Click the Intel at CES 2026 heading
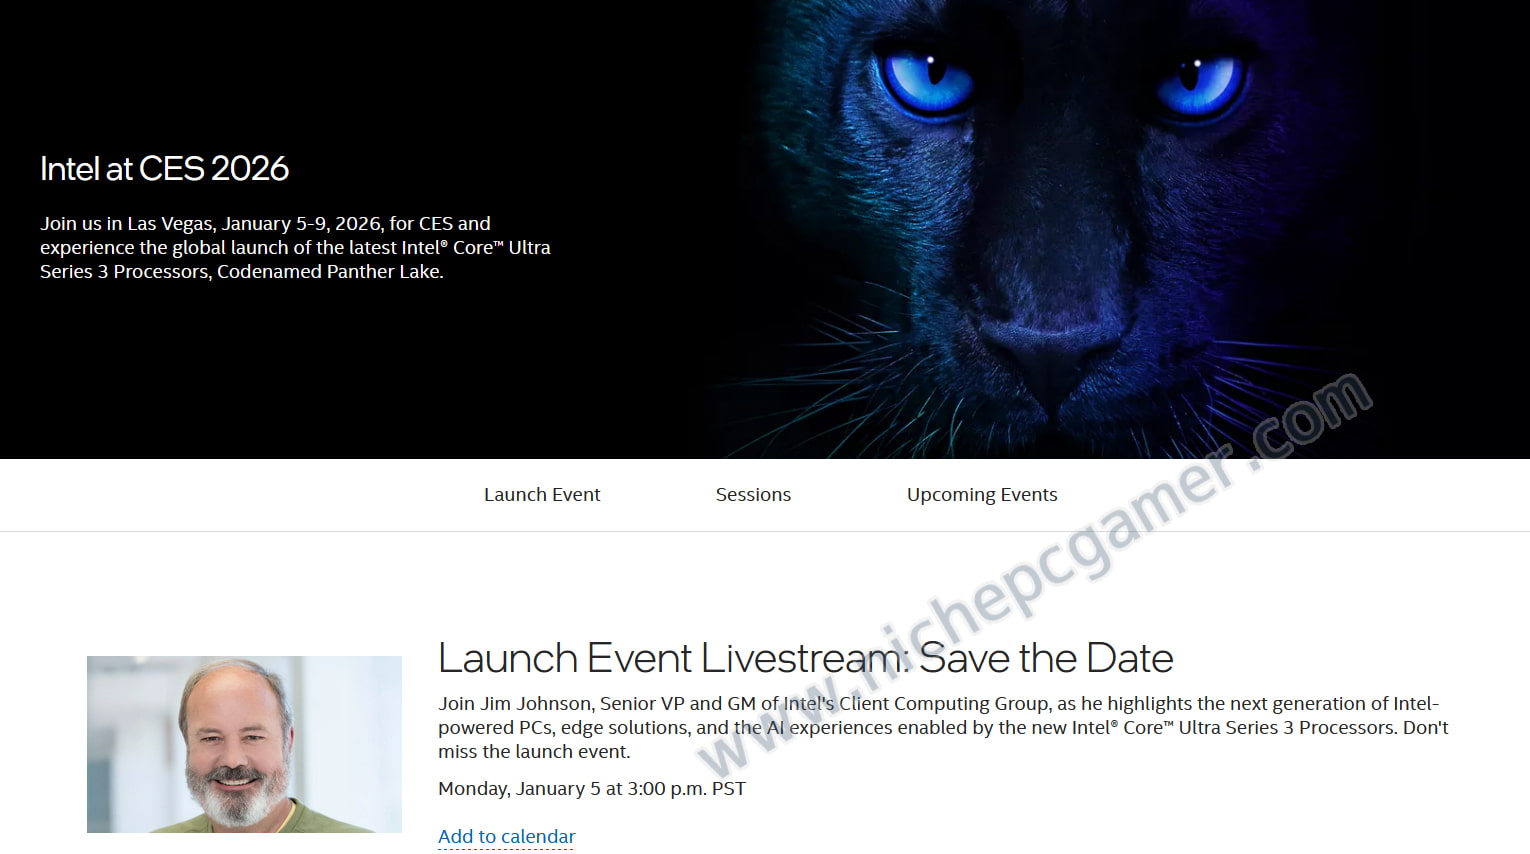Screen dimensions: 1530x854 [164, 168]
